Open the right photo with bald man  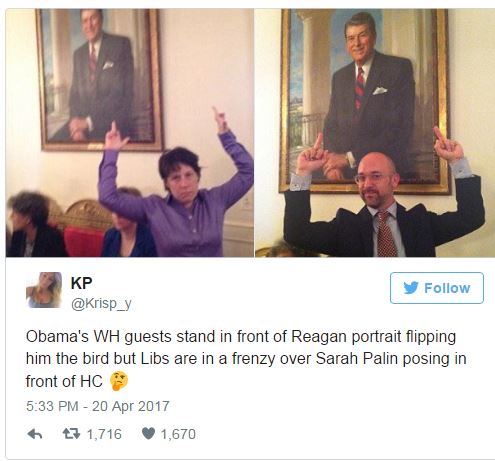(x=375, y=133)
